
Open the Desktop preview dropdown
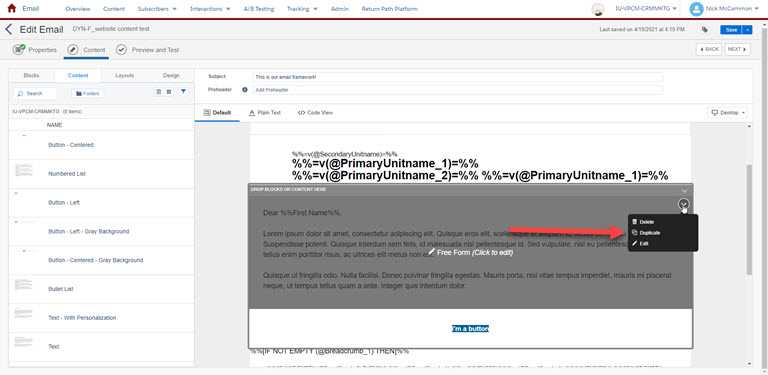tap(728, 113)
